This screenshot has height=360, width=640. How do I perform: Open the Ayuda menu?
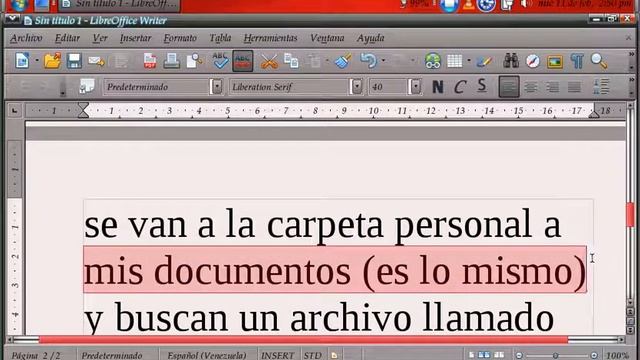pyautogui.click(x=371, y=38)
